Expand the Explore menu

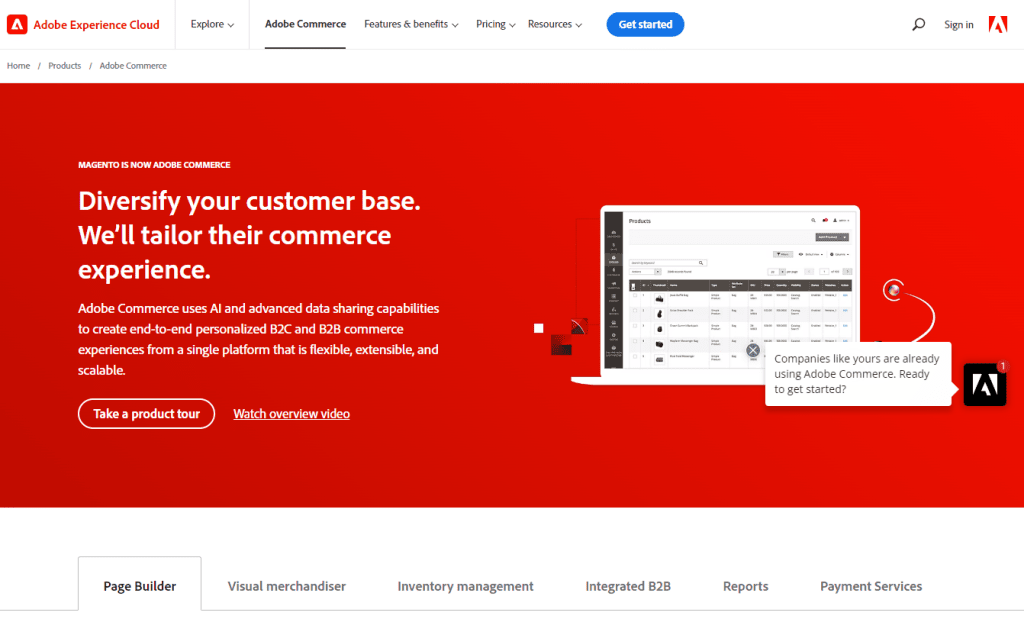click(x=212, y=24)
